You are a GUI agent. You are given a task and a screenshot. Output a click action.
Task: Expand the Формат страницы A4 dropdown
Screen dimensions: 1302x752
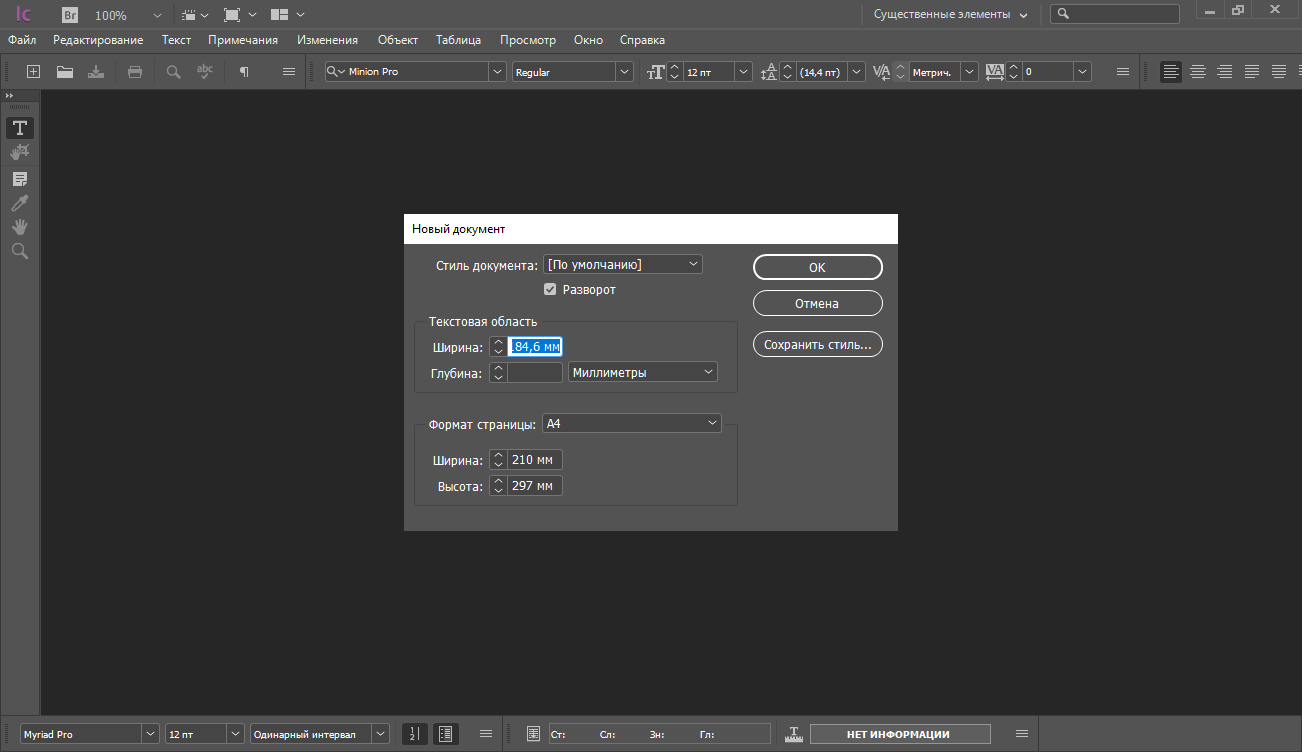coord(631,424)
